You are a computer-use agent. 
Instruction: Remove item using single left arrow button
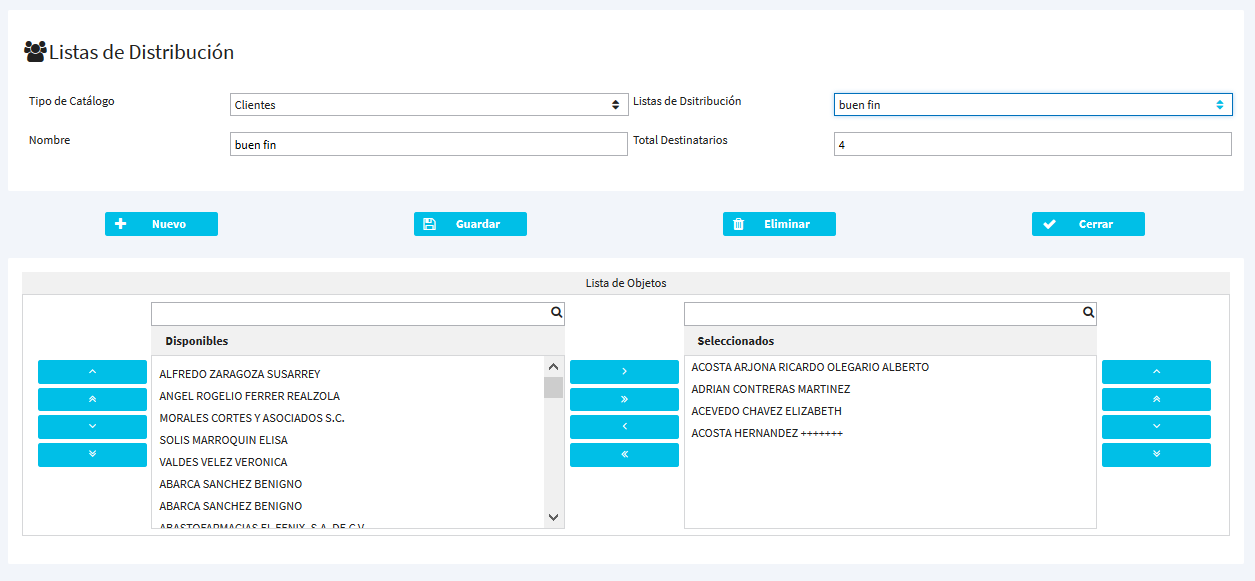624,427
